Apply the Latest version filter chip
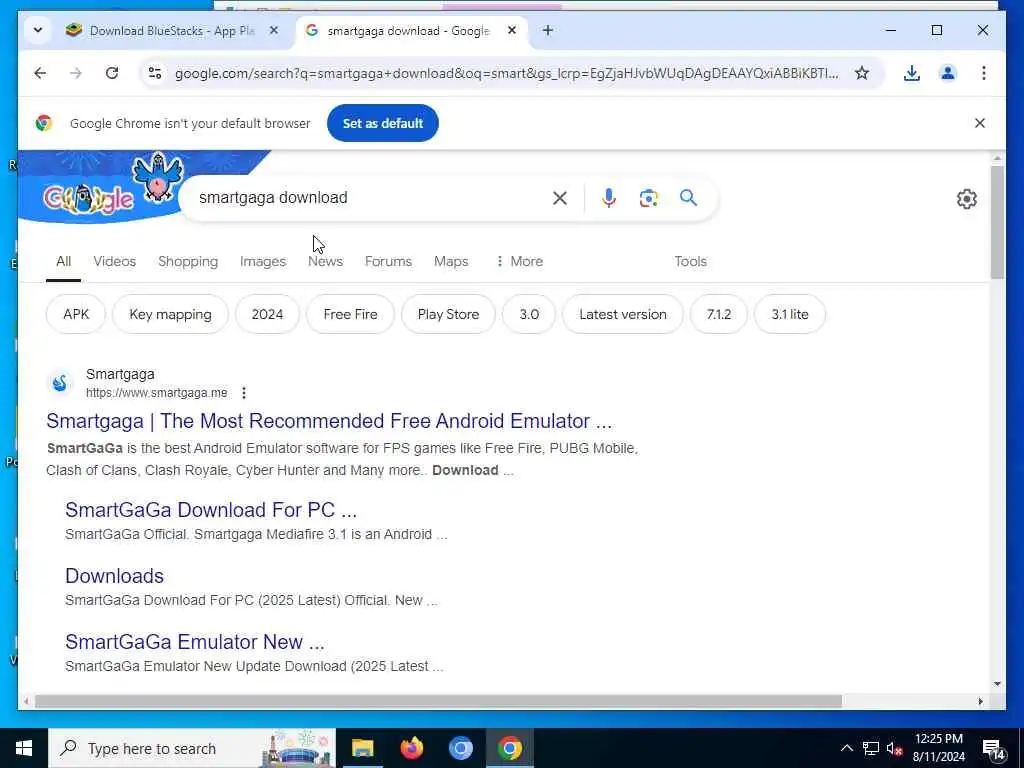 [x=622, y=314]
